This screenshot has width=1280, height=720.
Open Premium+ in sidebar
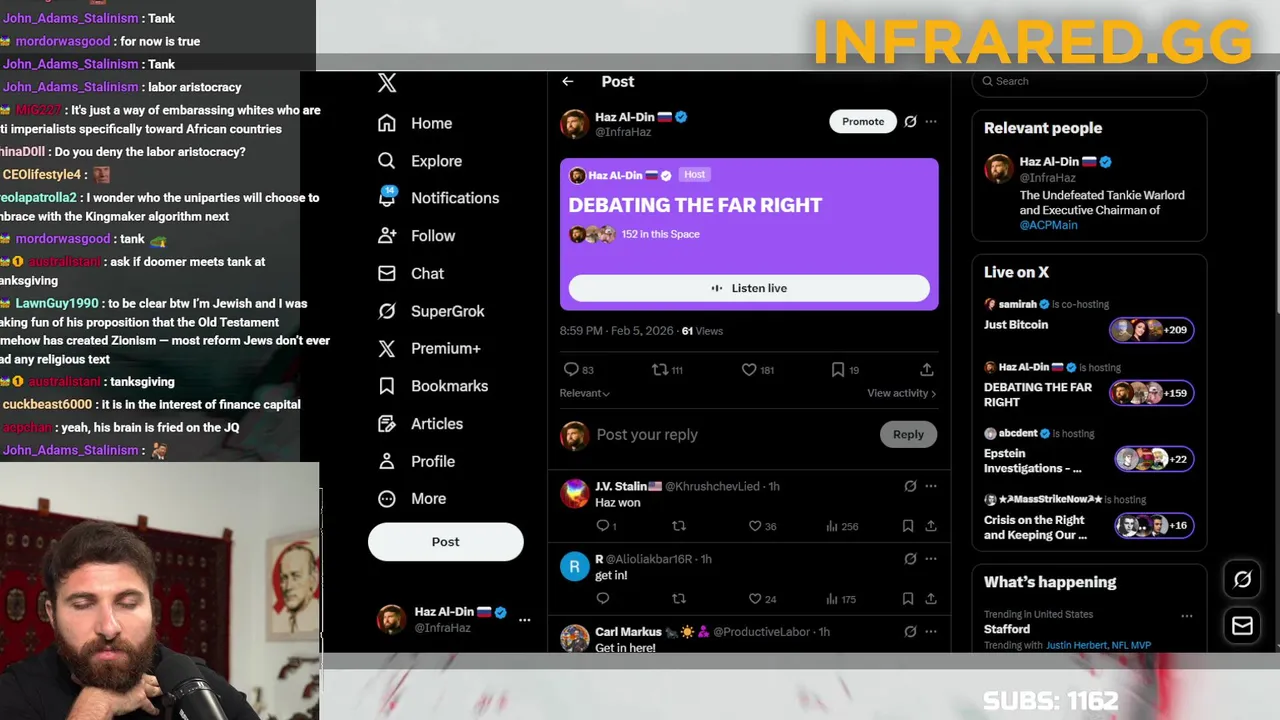(x=429, y=348)
